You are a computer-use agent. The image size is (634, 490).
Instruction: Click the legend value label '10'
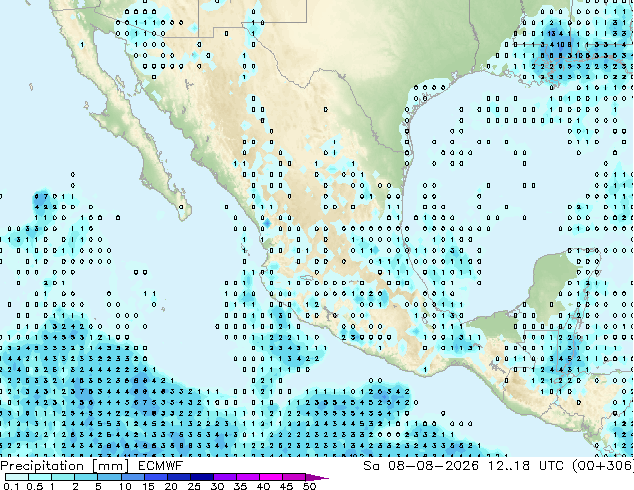(125, 486)
